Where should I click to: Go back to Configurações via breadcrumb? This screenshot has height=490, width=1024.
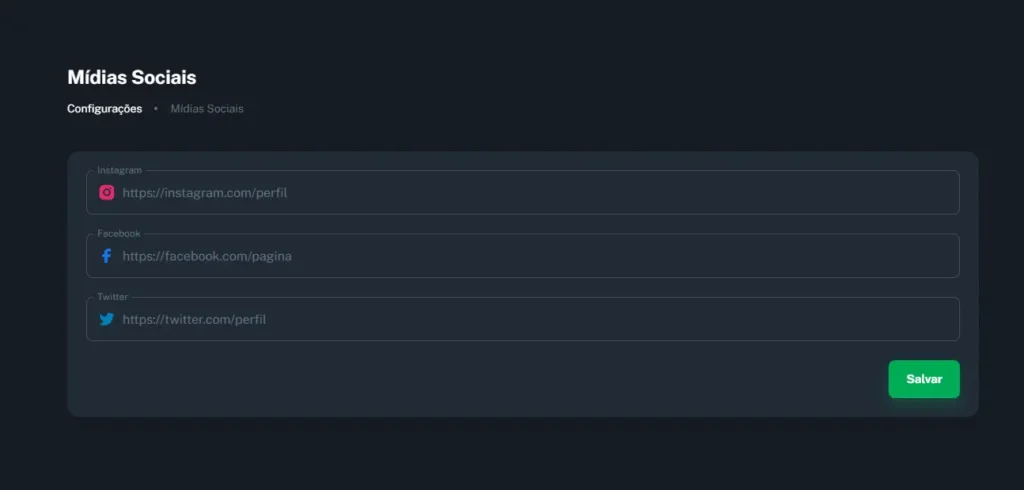[104, 108]
